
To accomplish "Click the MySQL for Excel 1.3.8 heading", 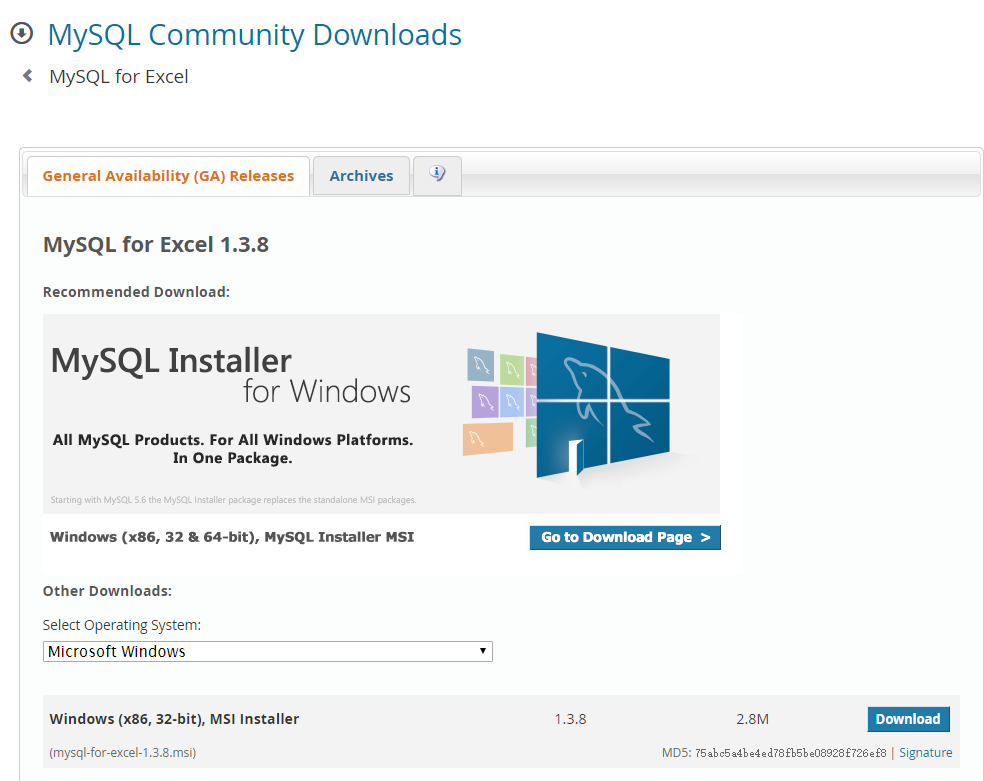I will pyautogui.click(x=156, y=245).
